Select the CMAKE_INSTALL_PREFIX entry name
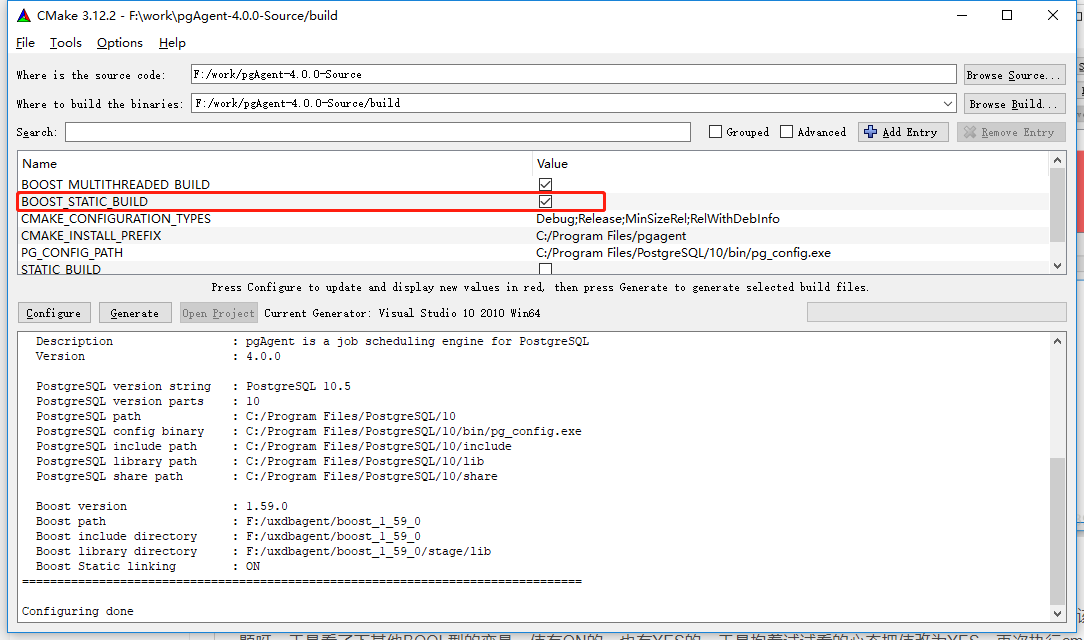Viewport: 1084px width, 640px height. coord(91,236)
